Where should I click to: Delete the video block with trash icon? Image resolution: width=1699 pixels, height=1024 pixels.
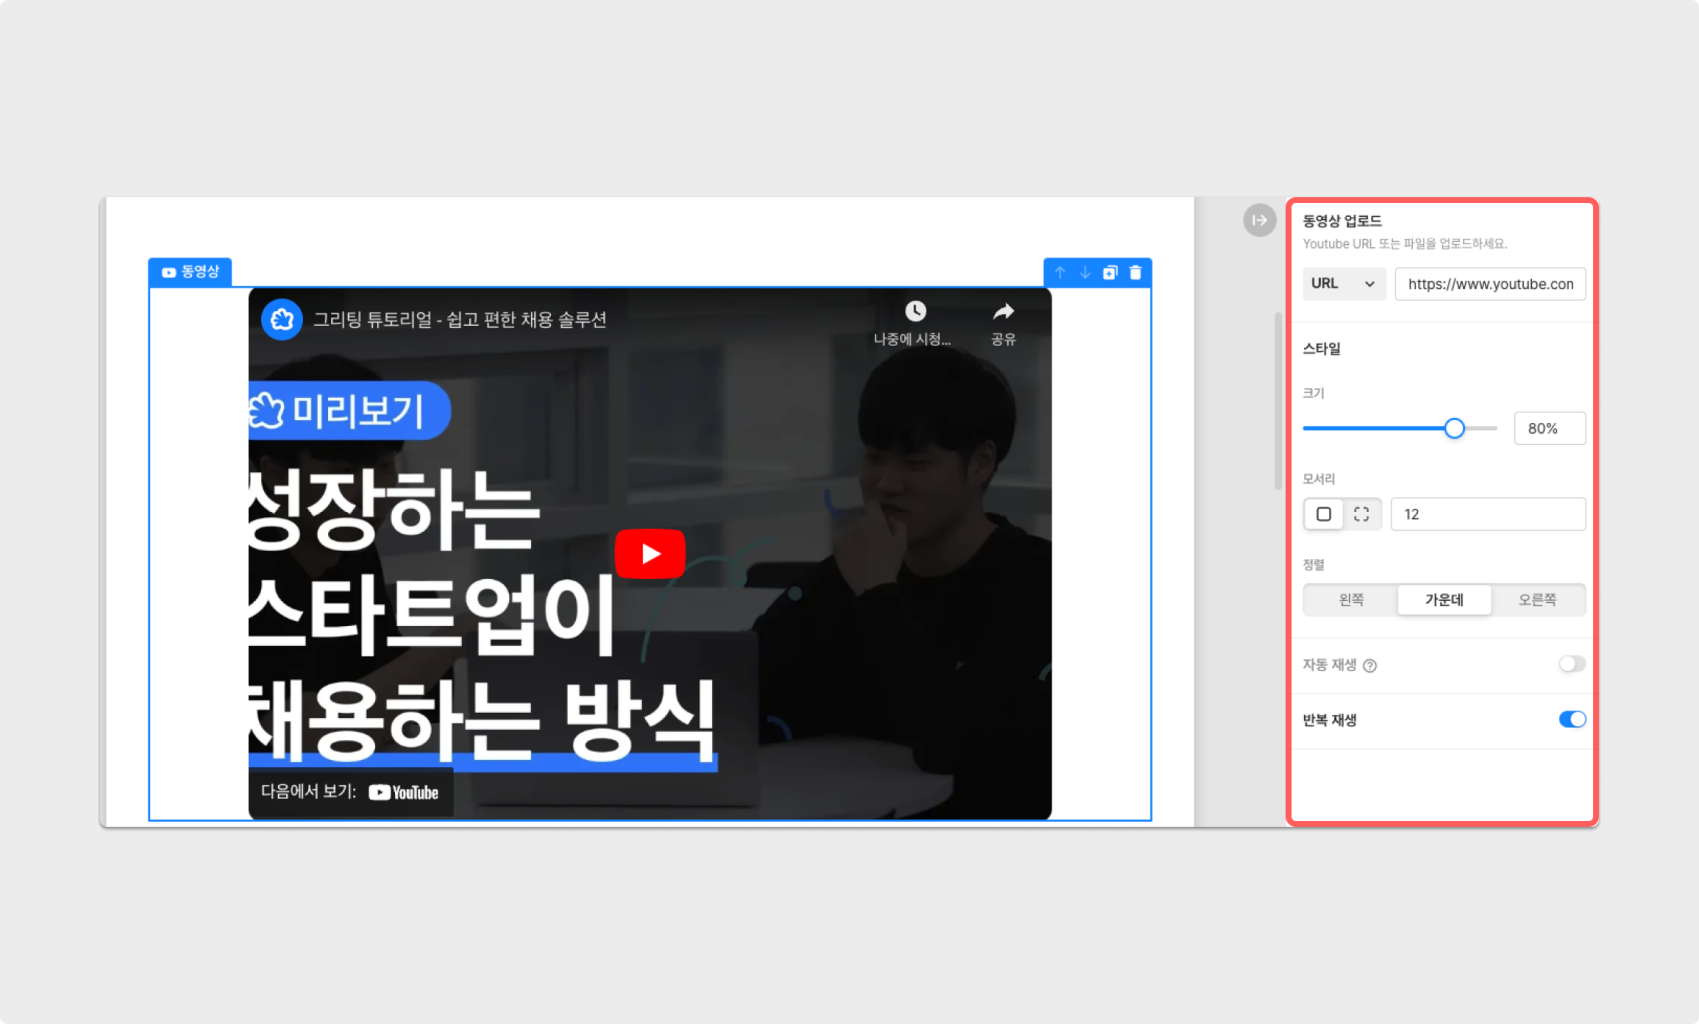[x=1135, y=272]
